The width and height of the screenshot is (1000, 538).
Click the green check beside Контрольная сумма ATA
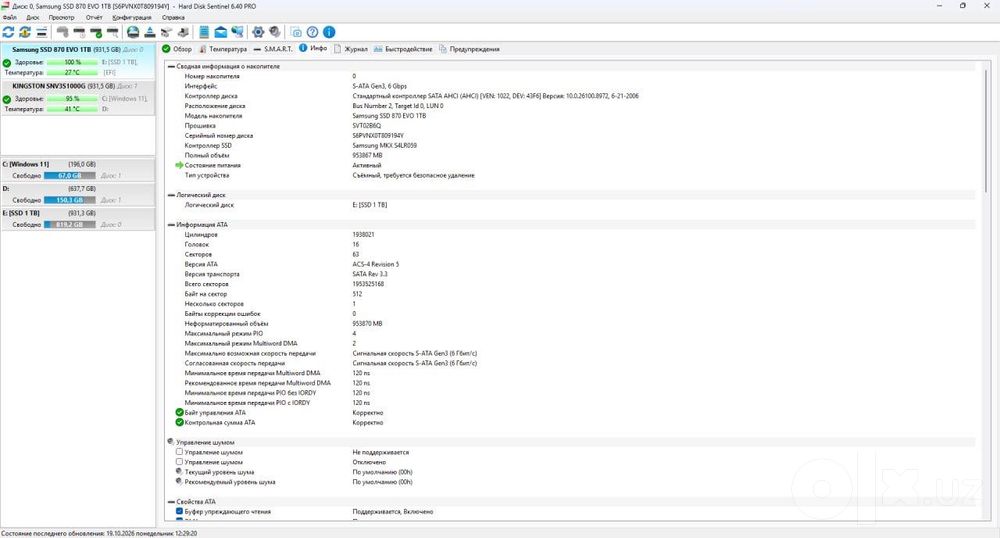point(179,422)
